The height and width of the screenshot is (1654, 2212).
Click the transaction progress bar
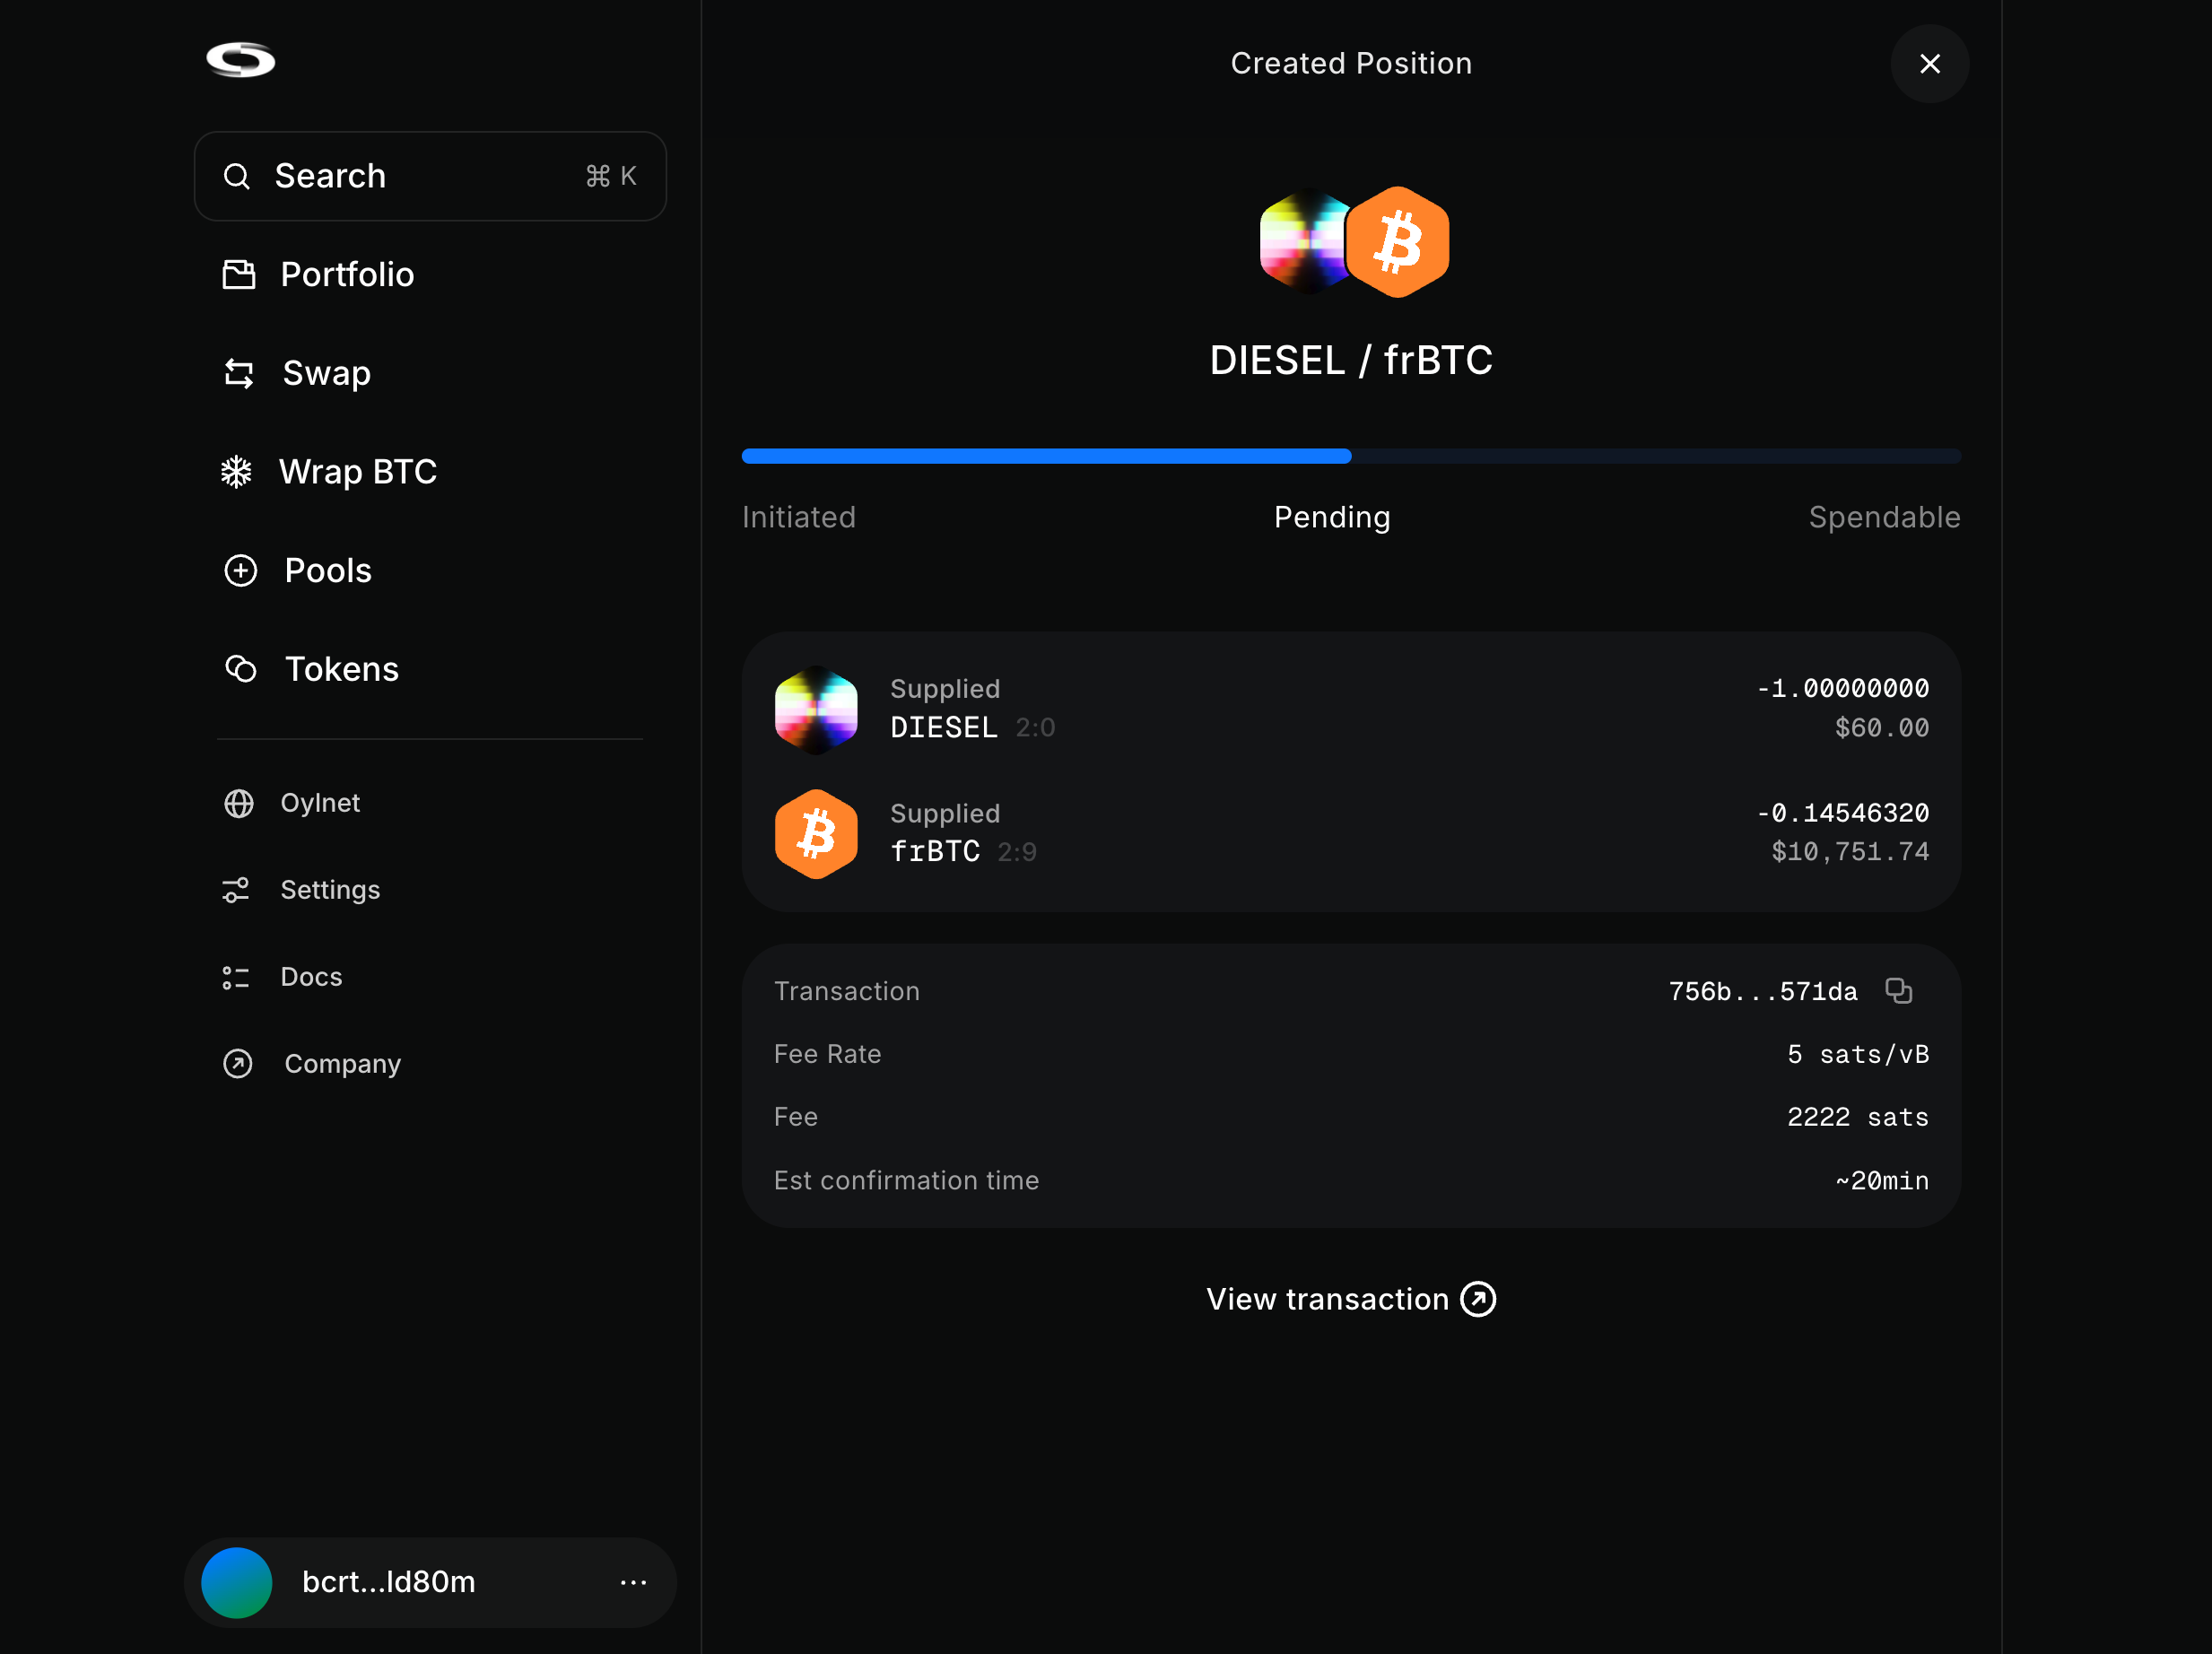click(1351, 456)
